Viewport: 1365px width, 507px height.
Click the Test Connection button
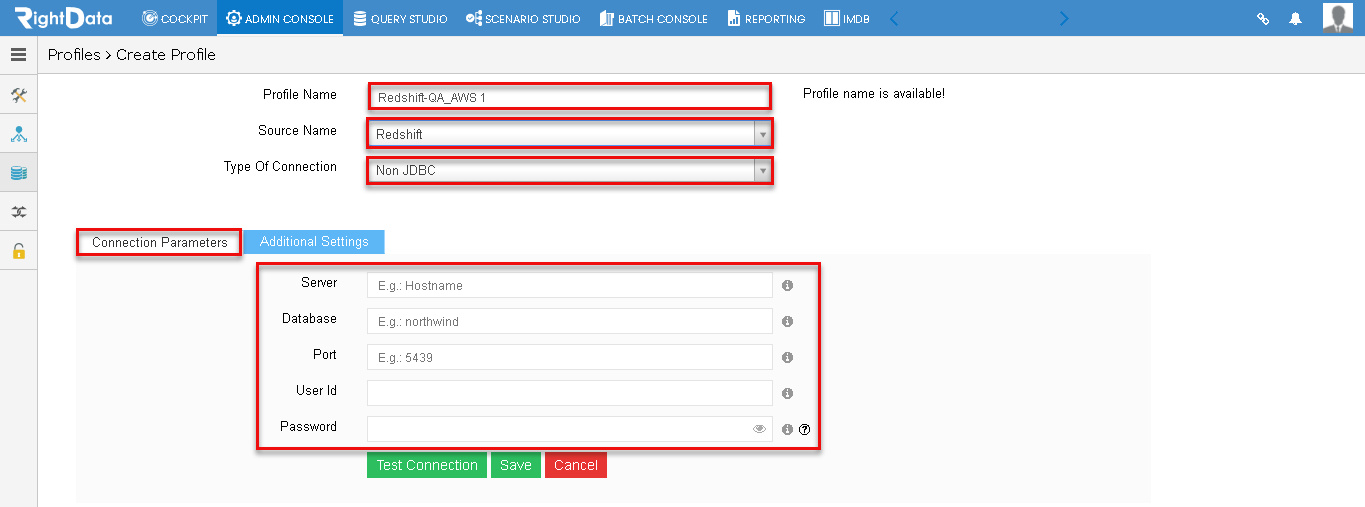point(427,465)
